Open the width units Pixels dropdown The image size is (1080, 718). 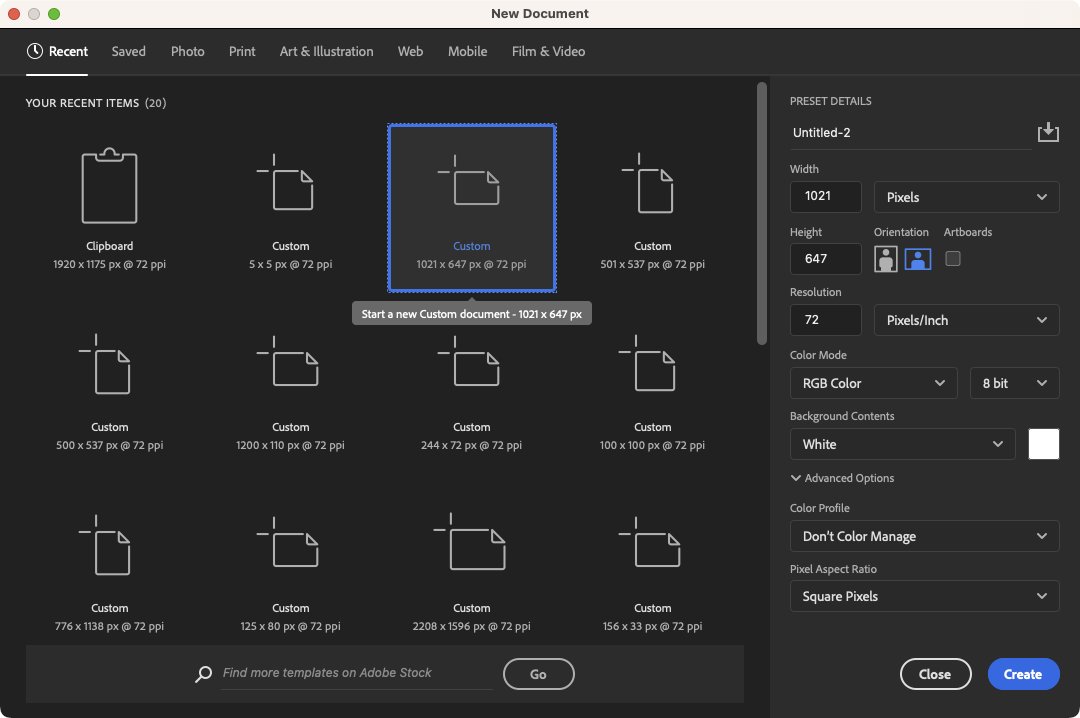966,197
